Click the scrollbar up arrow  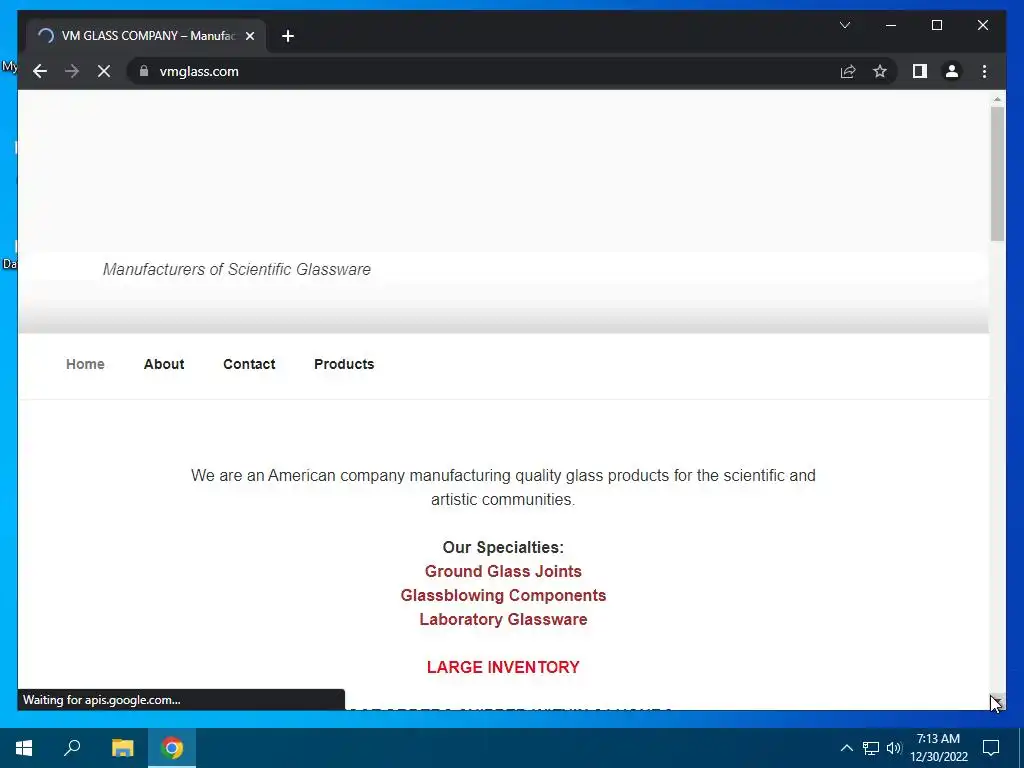point(997,99)
